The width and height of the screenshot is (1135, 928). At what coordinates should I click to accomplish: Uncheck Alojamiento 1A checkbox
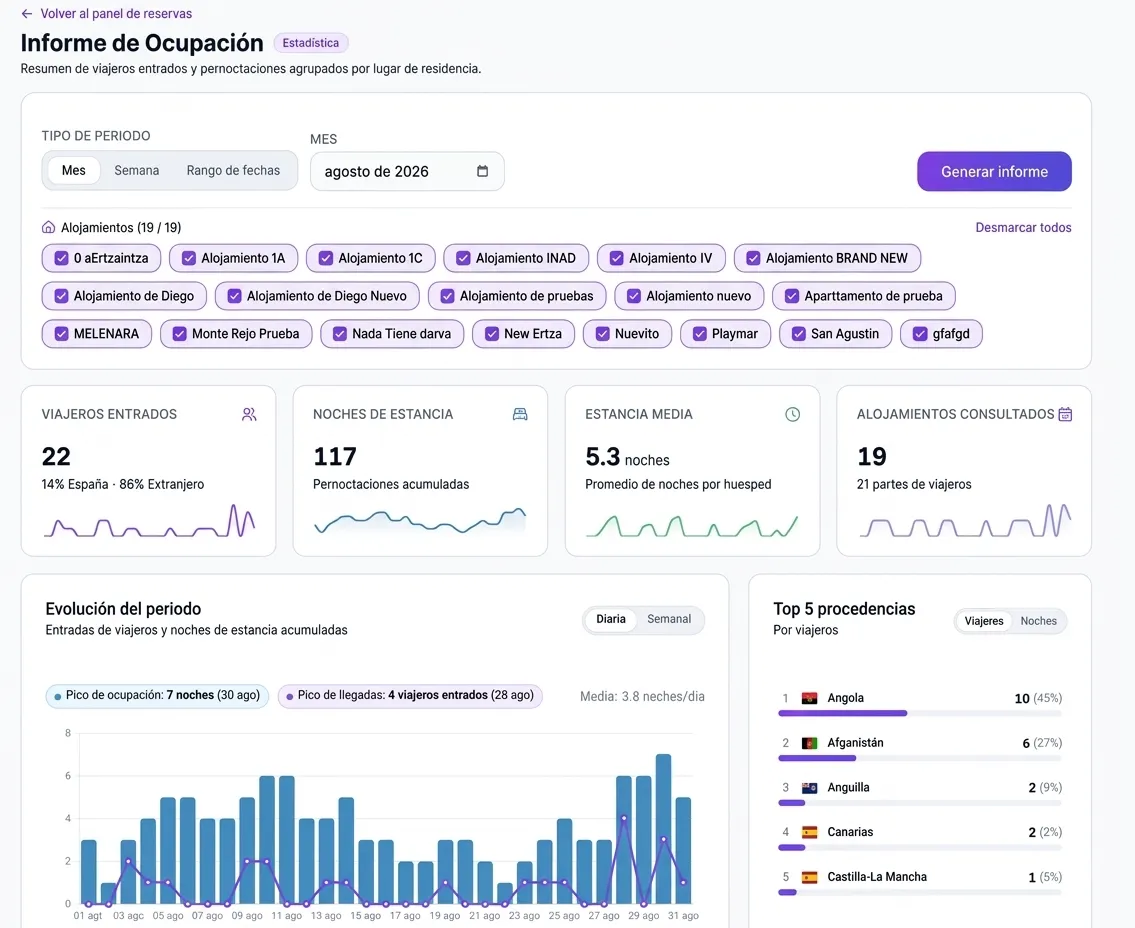(189, 258)
